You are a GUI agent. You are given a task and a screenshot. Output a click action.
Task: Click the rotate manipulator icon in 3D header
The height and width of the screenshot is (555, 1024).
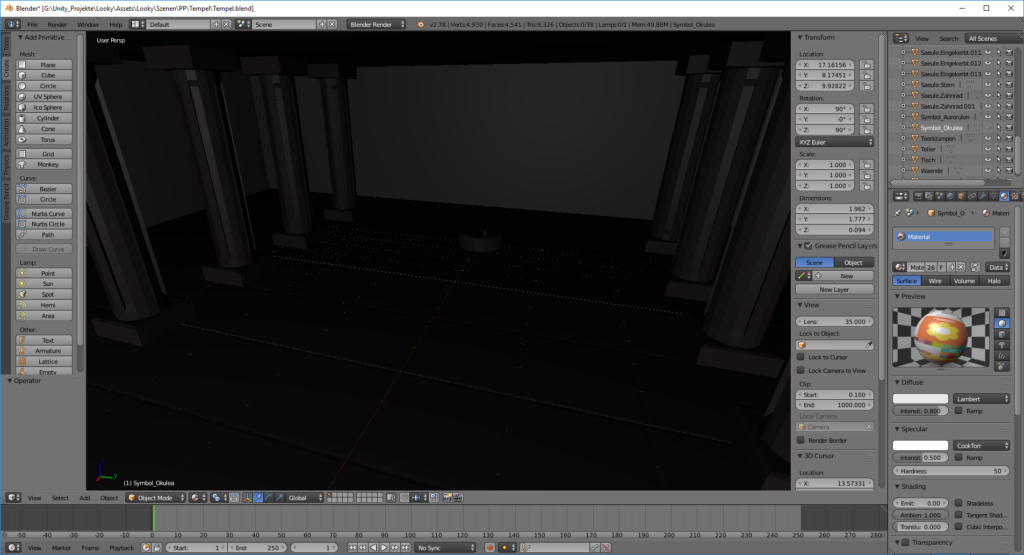click(x=269, y=498)
